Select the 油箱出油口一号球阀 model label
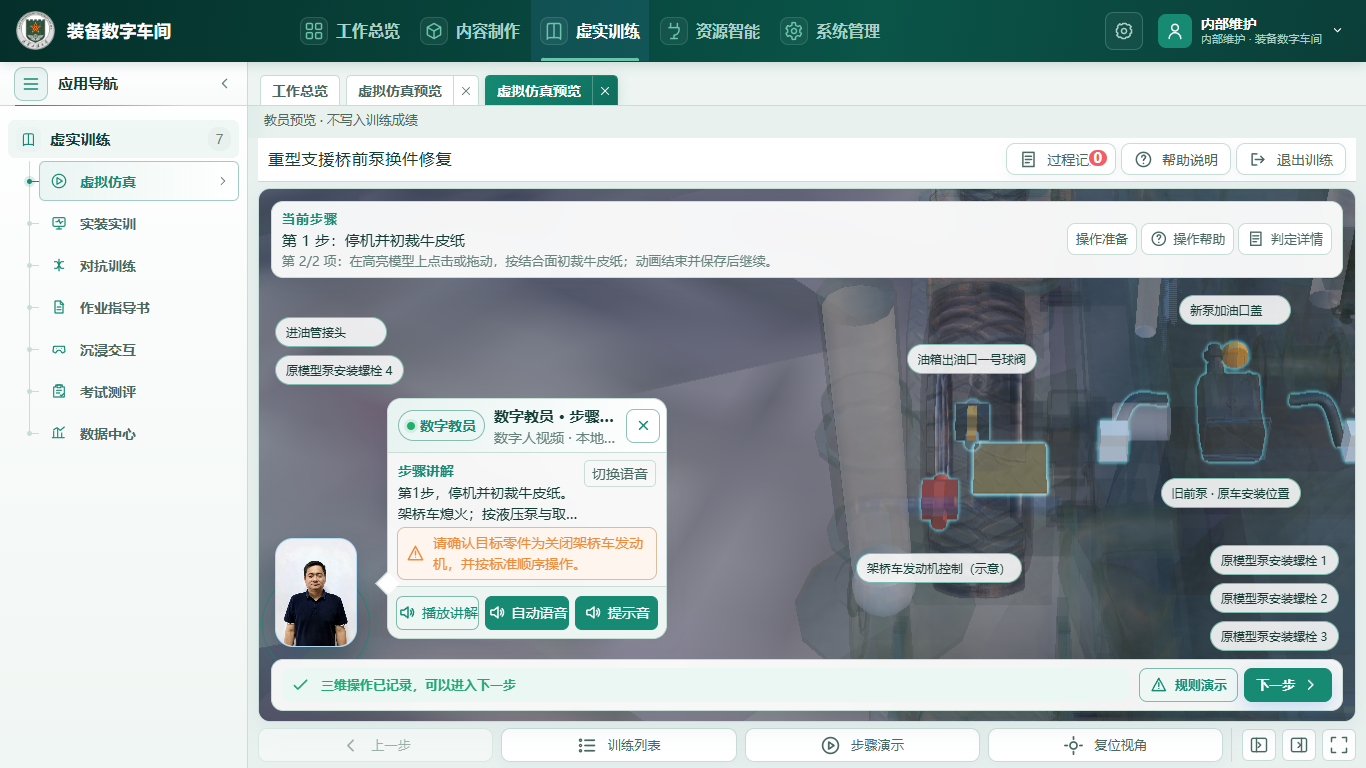 click(x=971, y=360)
